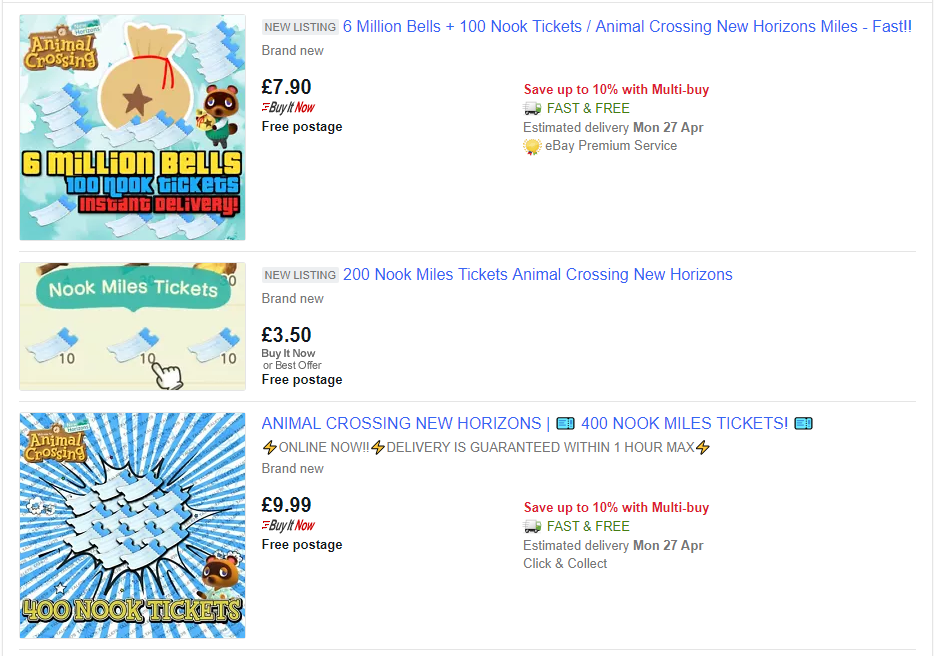Image resolution: width=934 pixels, height=656 pixels.
Task: Click the Multi-buy savings text on the £9.99 listing
Action: pyautogui.click(x=616, y=508)
